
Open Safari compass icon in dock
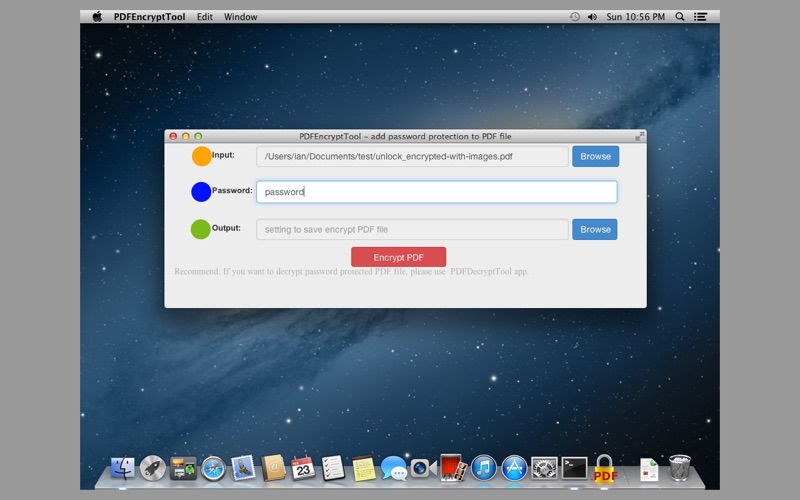tap(213, 468)
